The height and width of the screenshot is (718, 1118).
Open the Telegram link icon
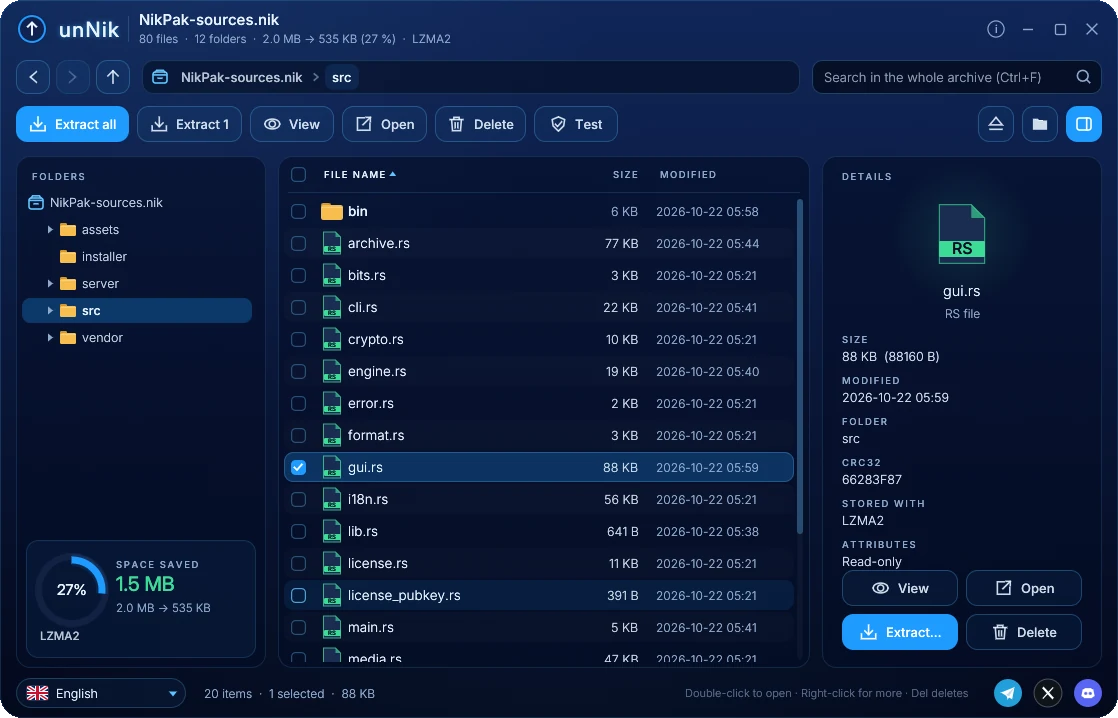tap(1007, 692)
